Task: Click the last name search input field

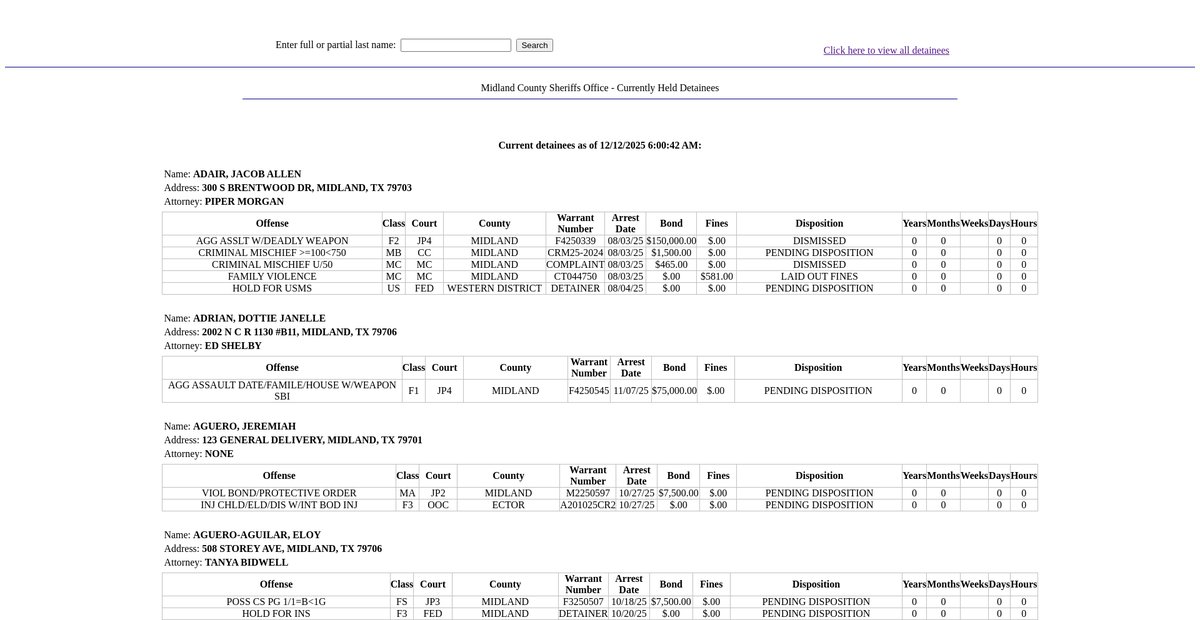Action: [x=455, y=45]
